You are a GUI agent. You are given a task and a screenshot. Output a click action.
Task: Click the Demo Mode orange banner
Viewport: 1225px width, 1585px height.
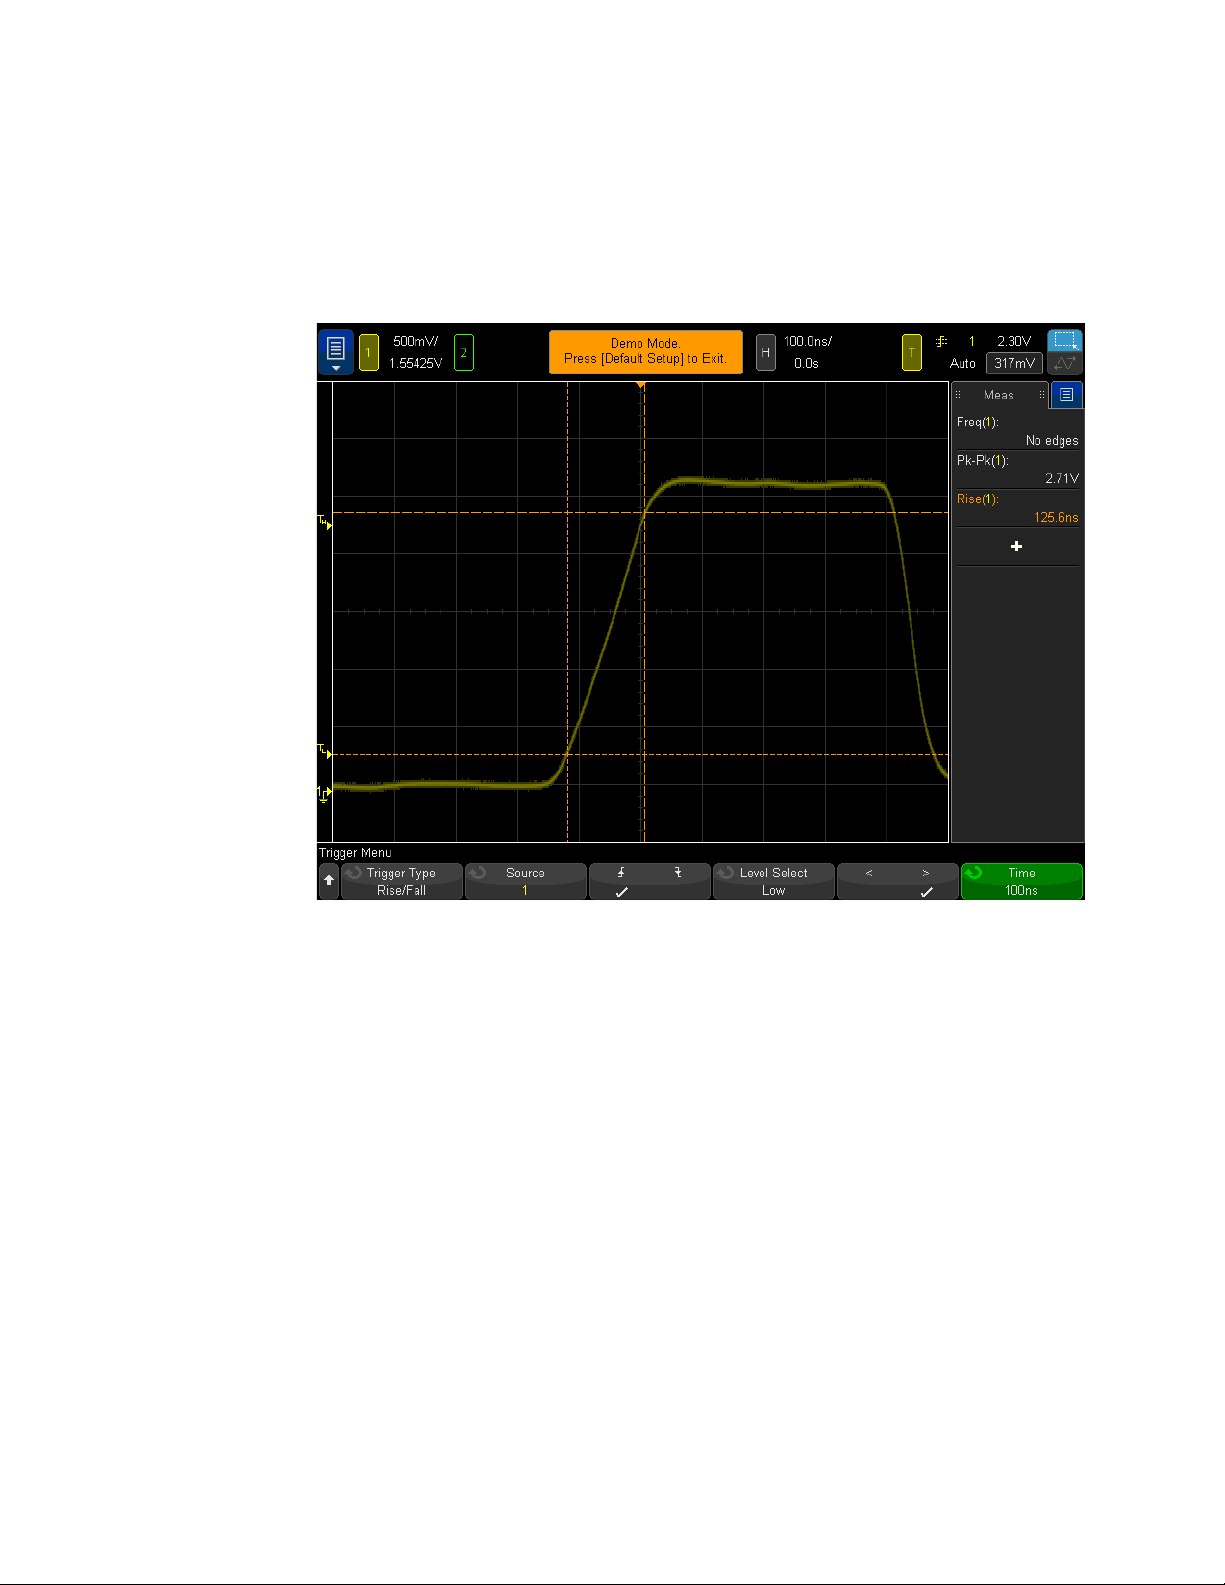[645, 352]
